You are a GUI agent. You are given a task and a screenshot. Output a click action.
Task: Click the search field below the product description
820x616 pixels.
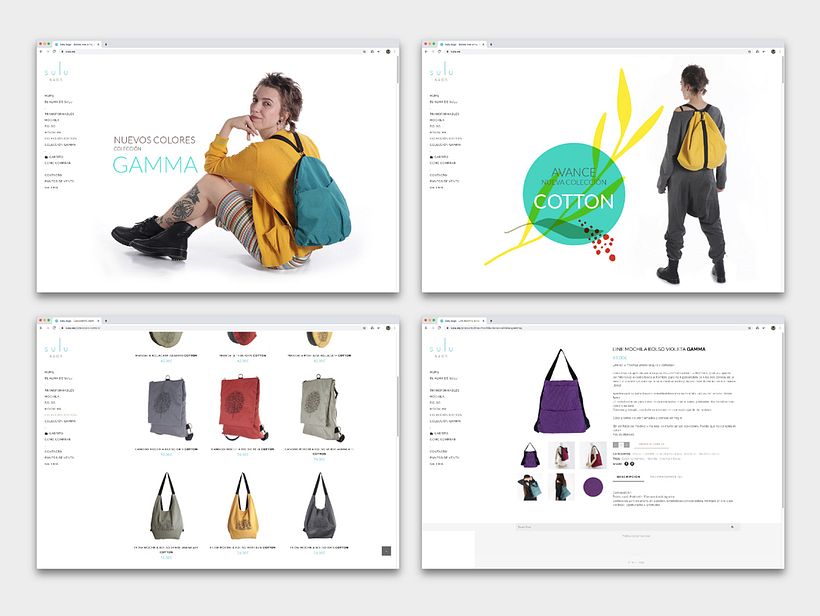(x=625, y=527)
